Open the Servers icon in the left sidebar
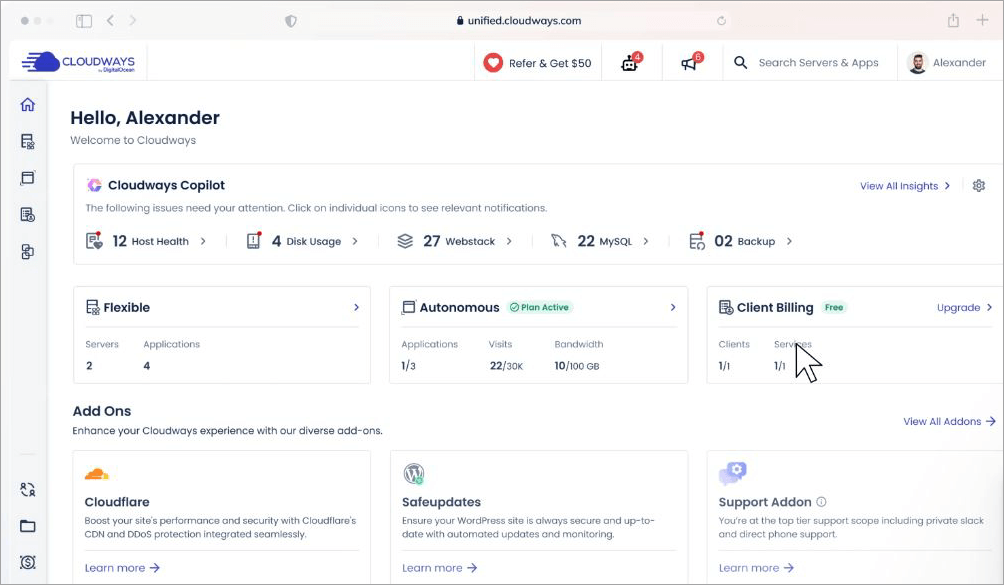 coord(27,141)
